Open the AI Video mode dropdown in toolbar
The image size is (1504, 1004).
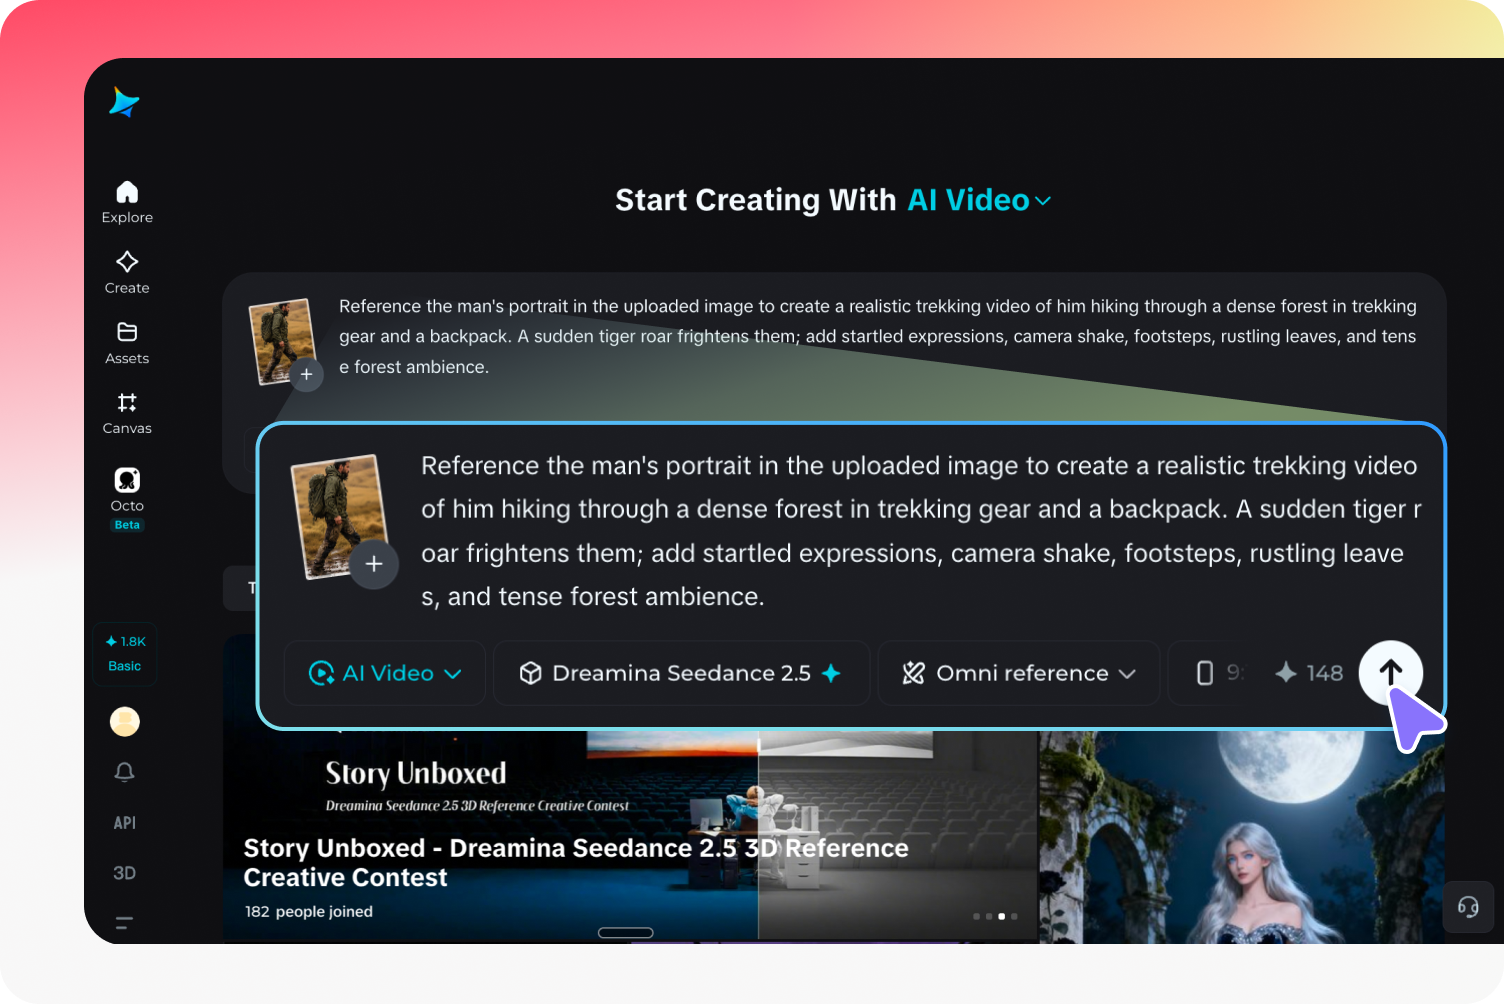tap(385, 673)
